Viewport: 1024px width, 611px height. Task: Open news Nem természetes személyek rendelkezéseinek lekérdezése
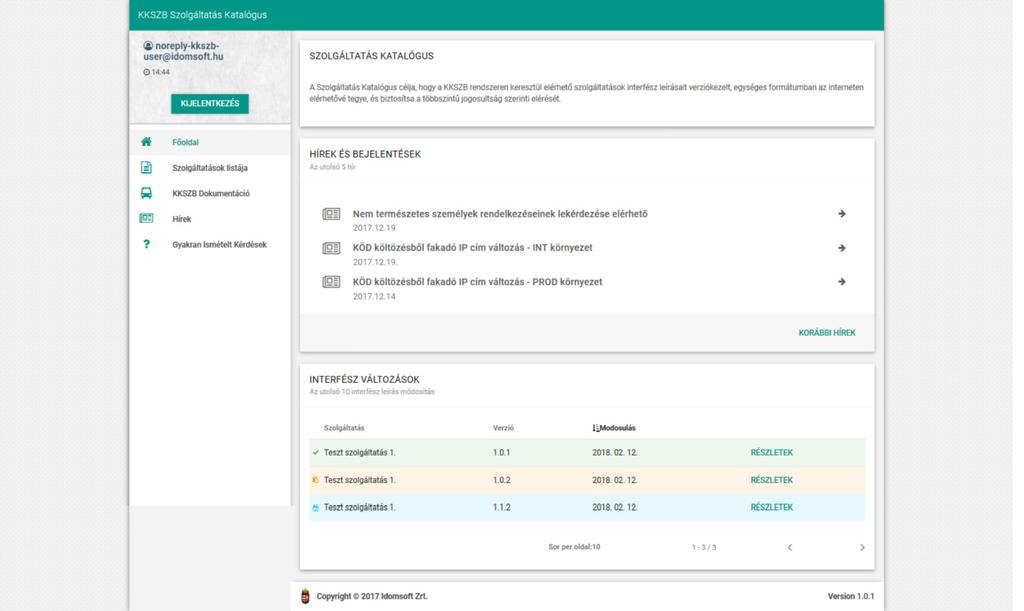500,213
